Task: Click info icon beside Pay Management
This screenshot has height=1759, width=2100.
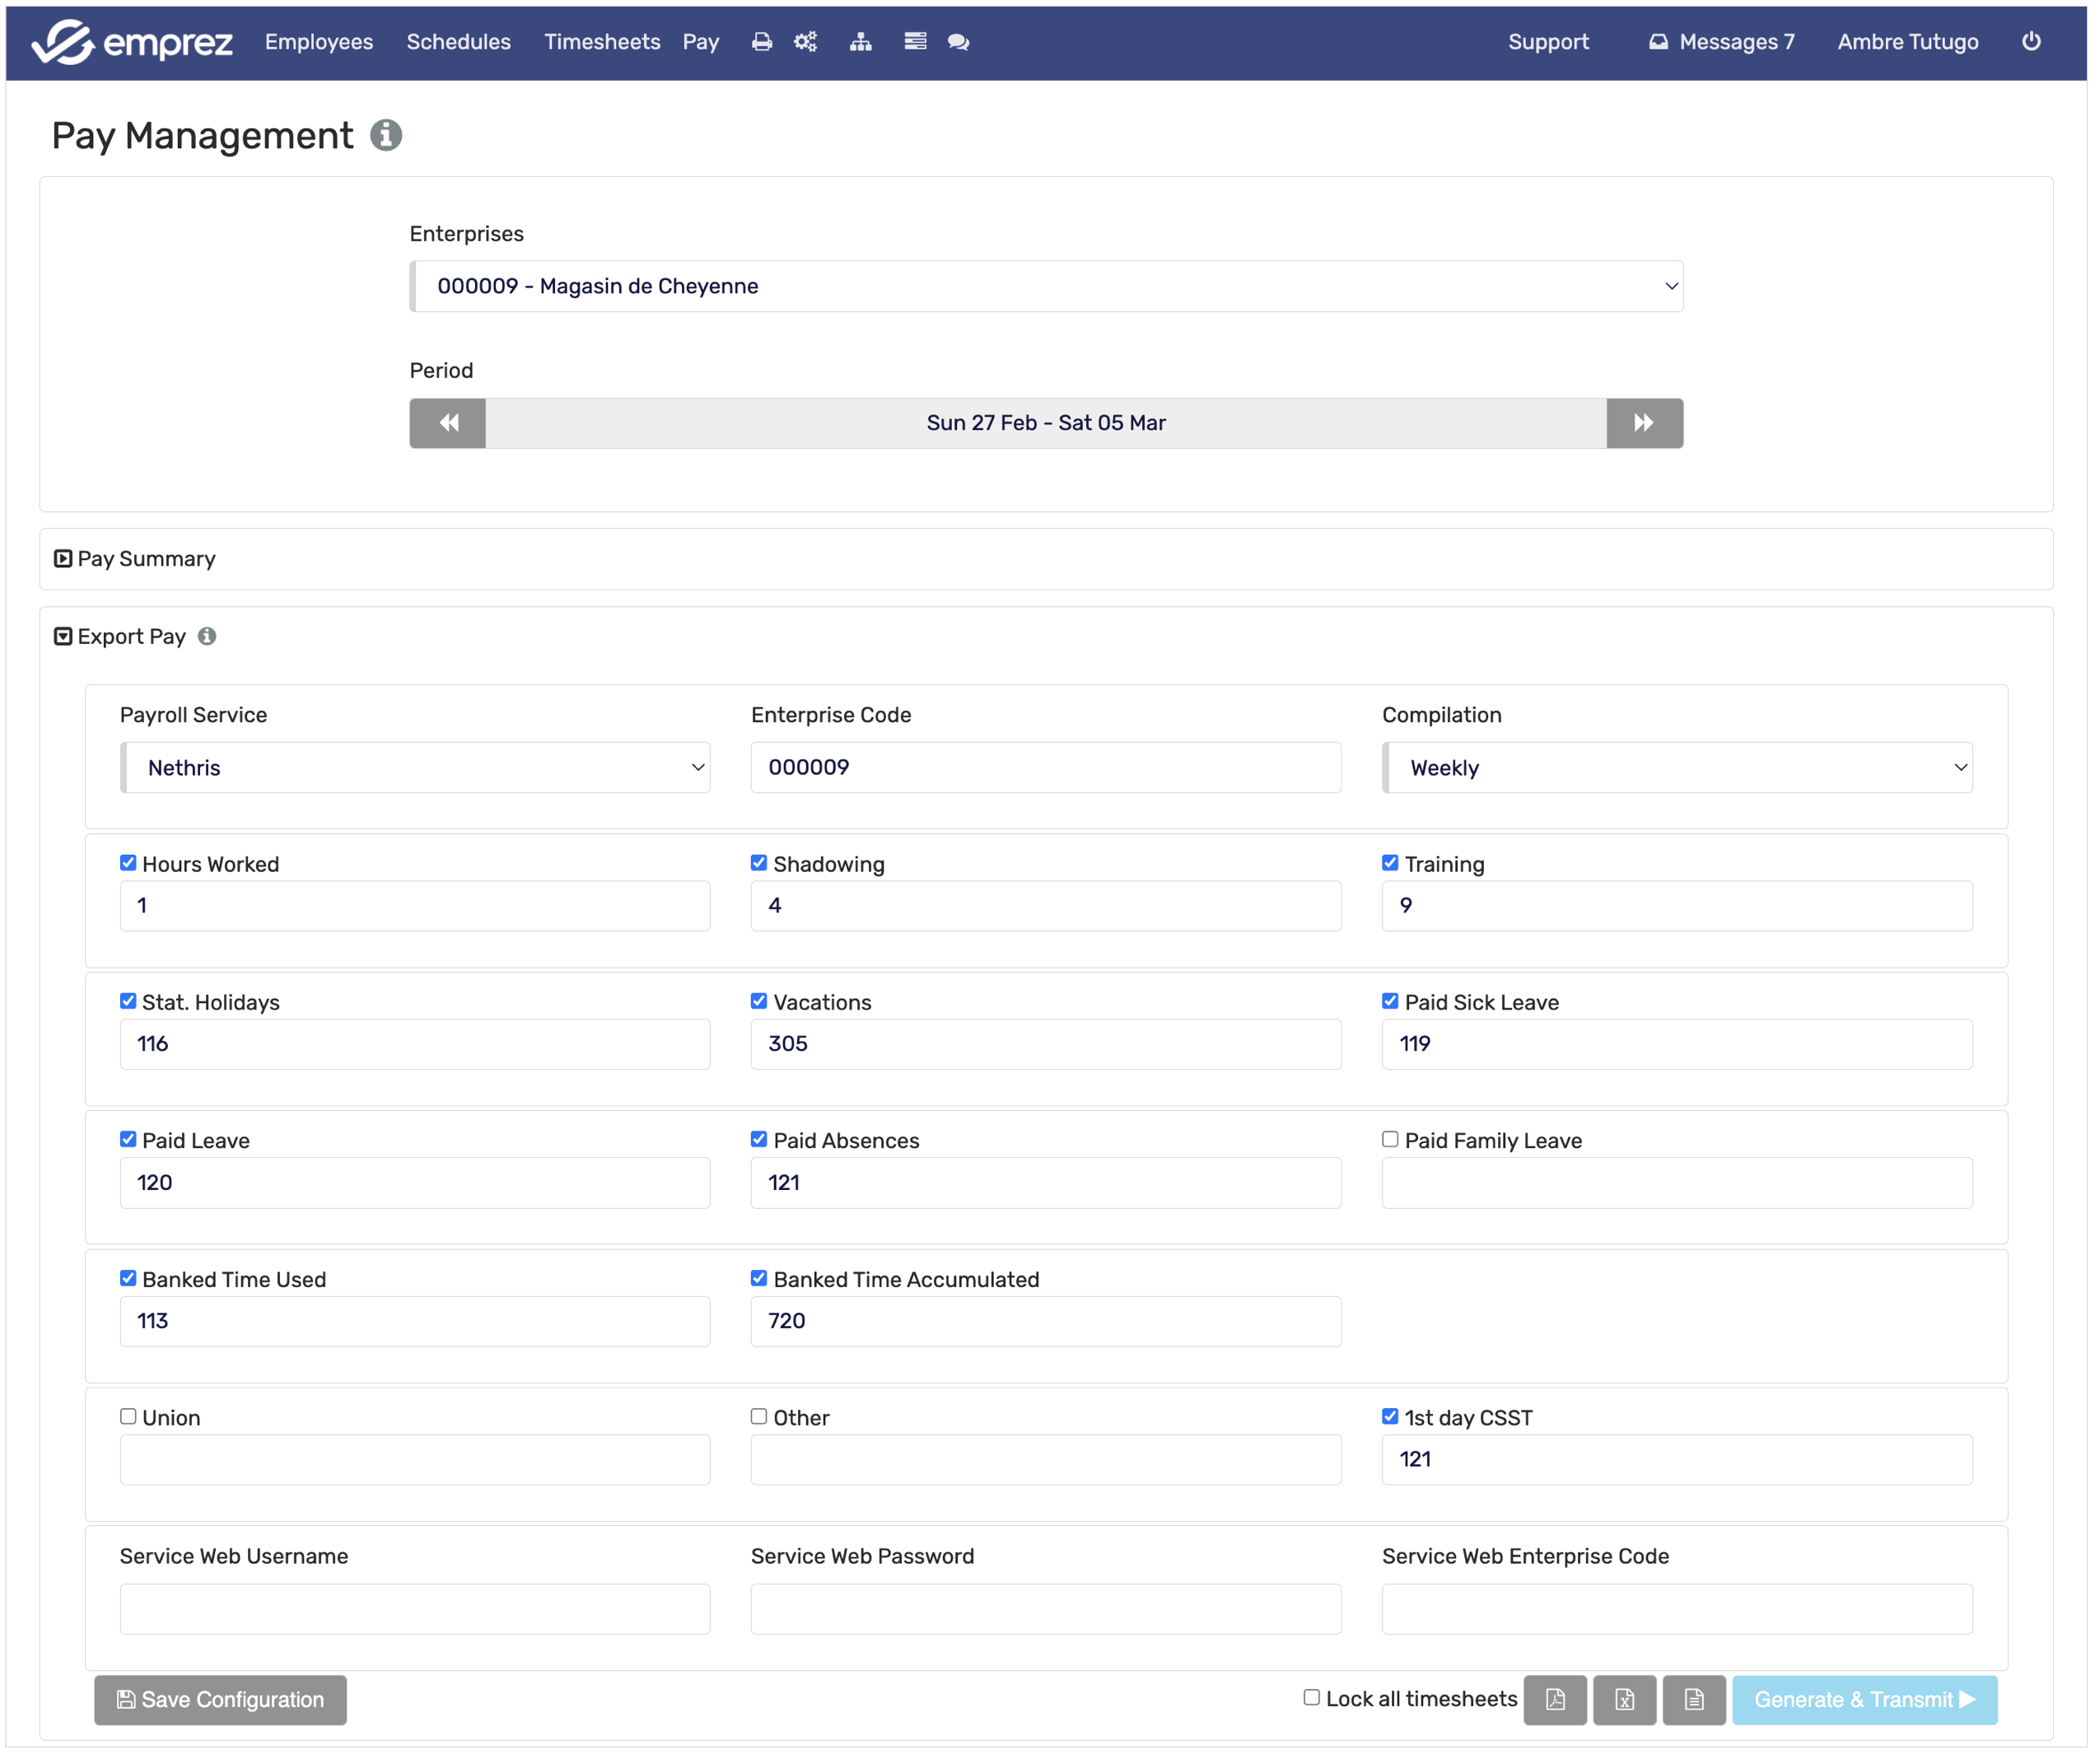Action: click(x=387, y=135)
